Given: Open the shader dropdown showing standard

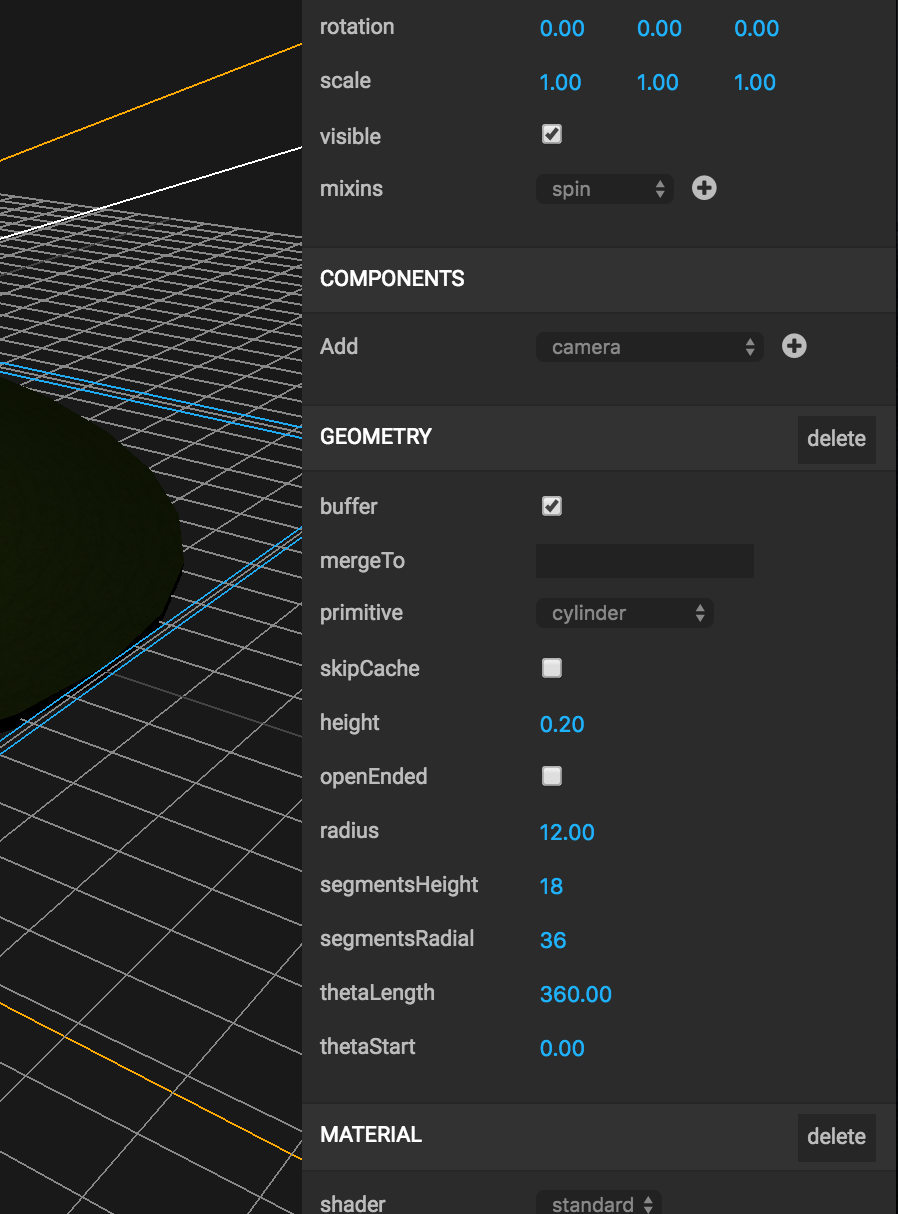Looking at the screenshot, I should click(x=597, y=1203).
